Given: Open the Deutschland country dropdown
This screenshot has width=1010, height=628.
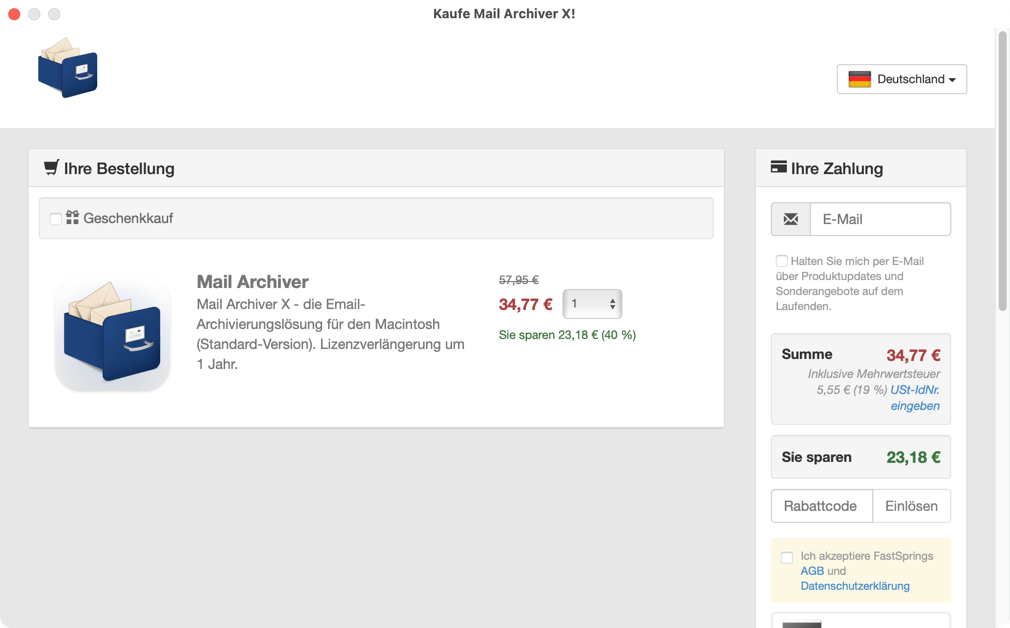Looking at the screenshot, I should coord(902,79).
